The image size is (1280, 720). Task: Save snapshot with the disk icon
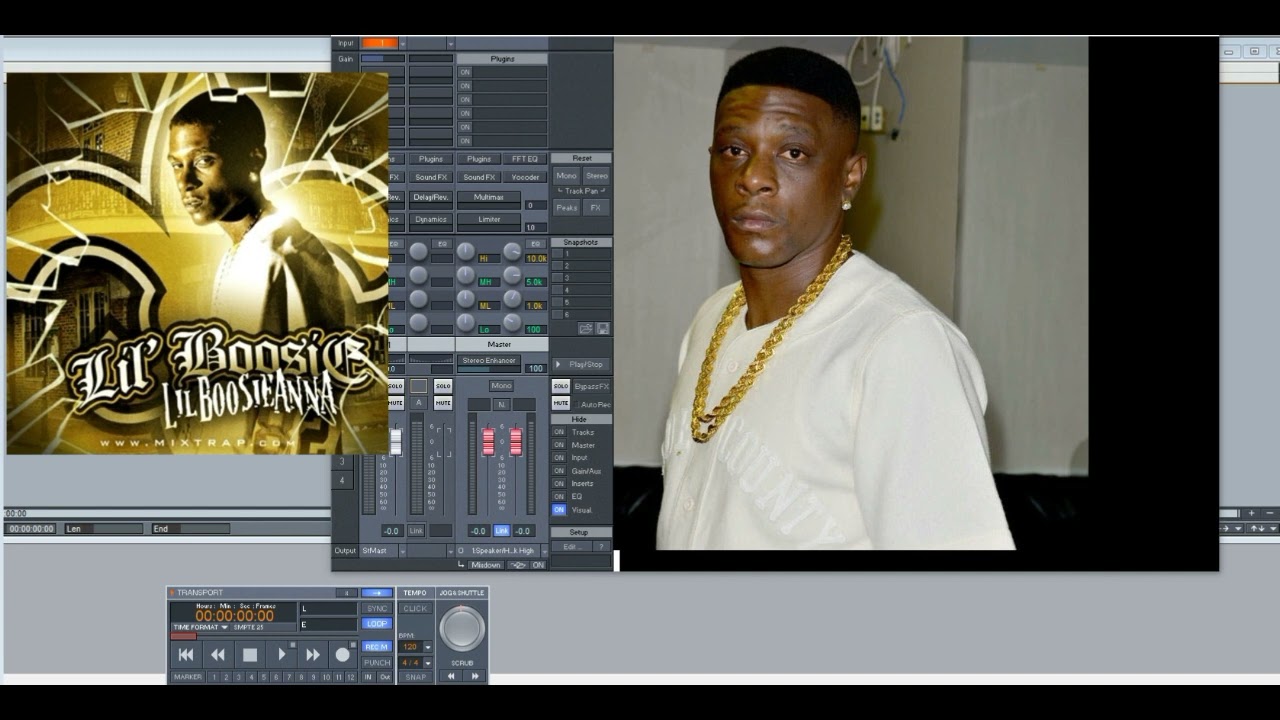coord(602,328)
